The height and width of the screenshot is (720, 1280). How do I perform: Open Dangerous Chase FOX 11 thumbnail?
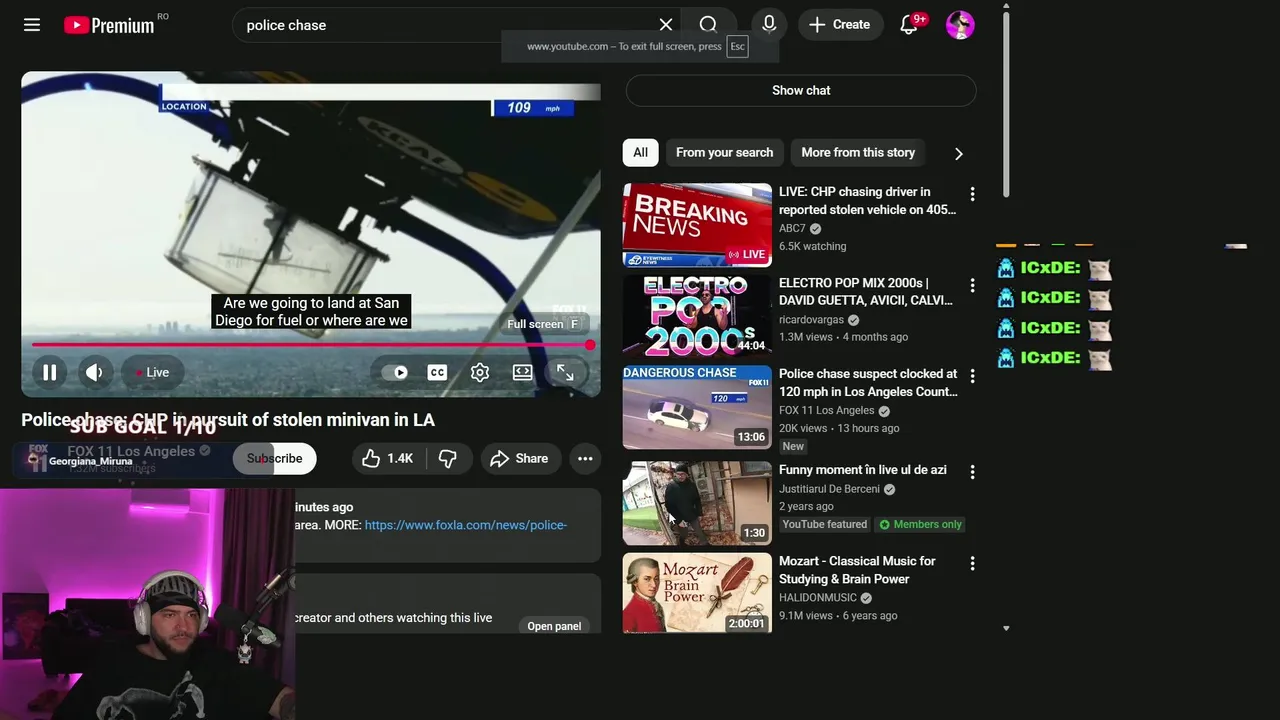697,407
